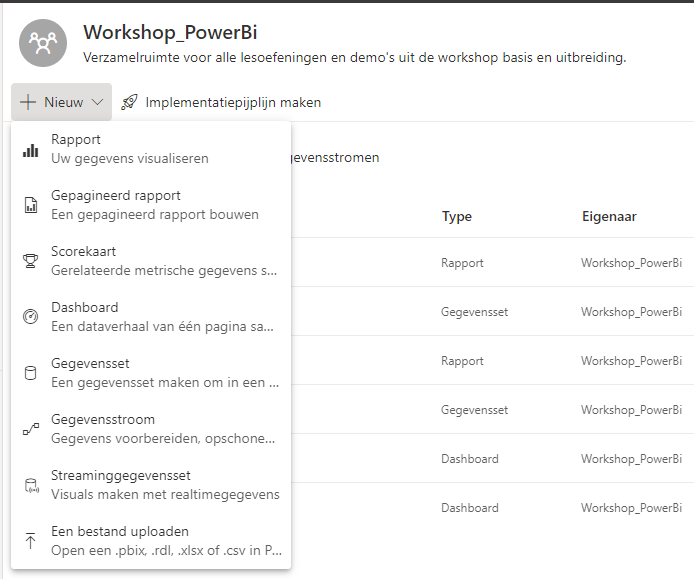Click the Dashboard gauge icon
Viewport: 694px width, 579px height.
coord(31,317)
